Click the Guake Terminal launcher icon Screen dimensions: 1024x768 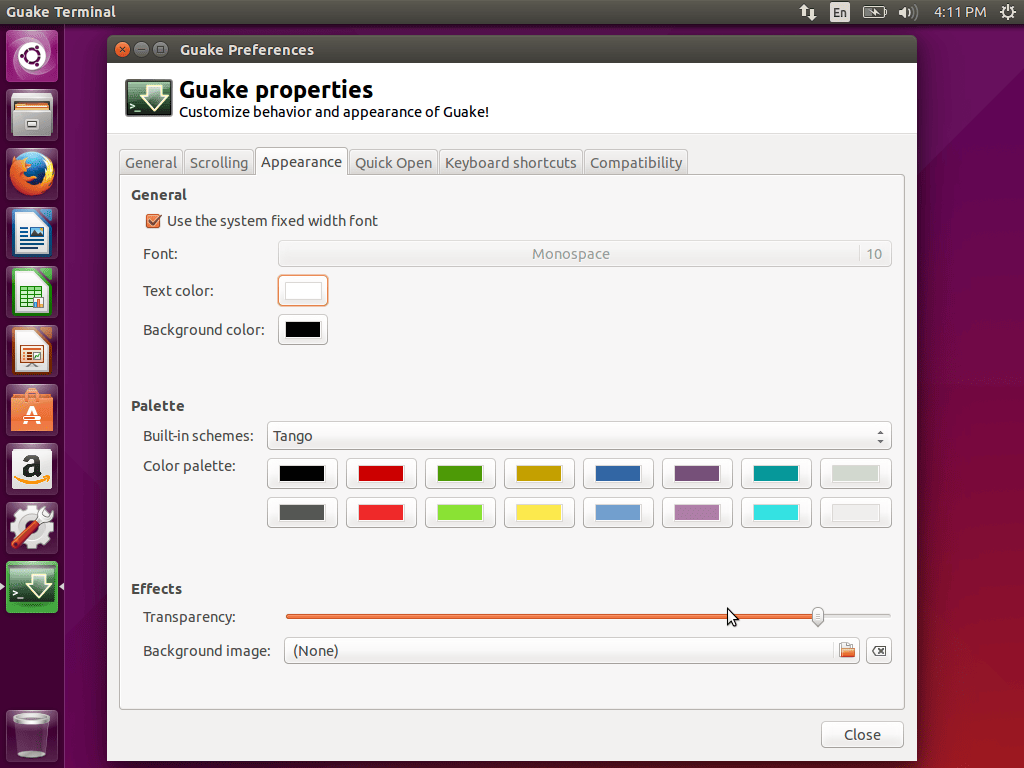33,587
